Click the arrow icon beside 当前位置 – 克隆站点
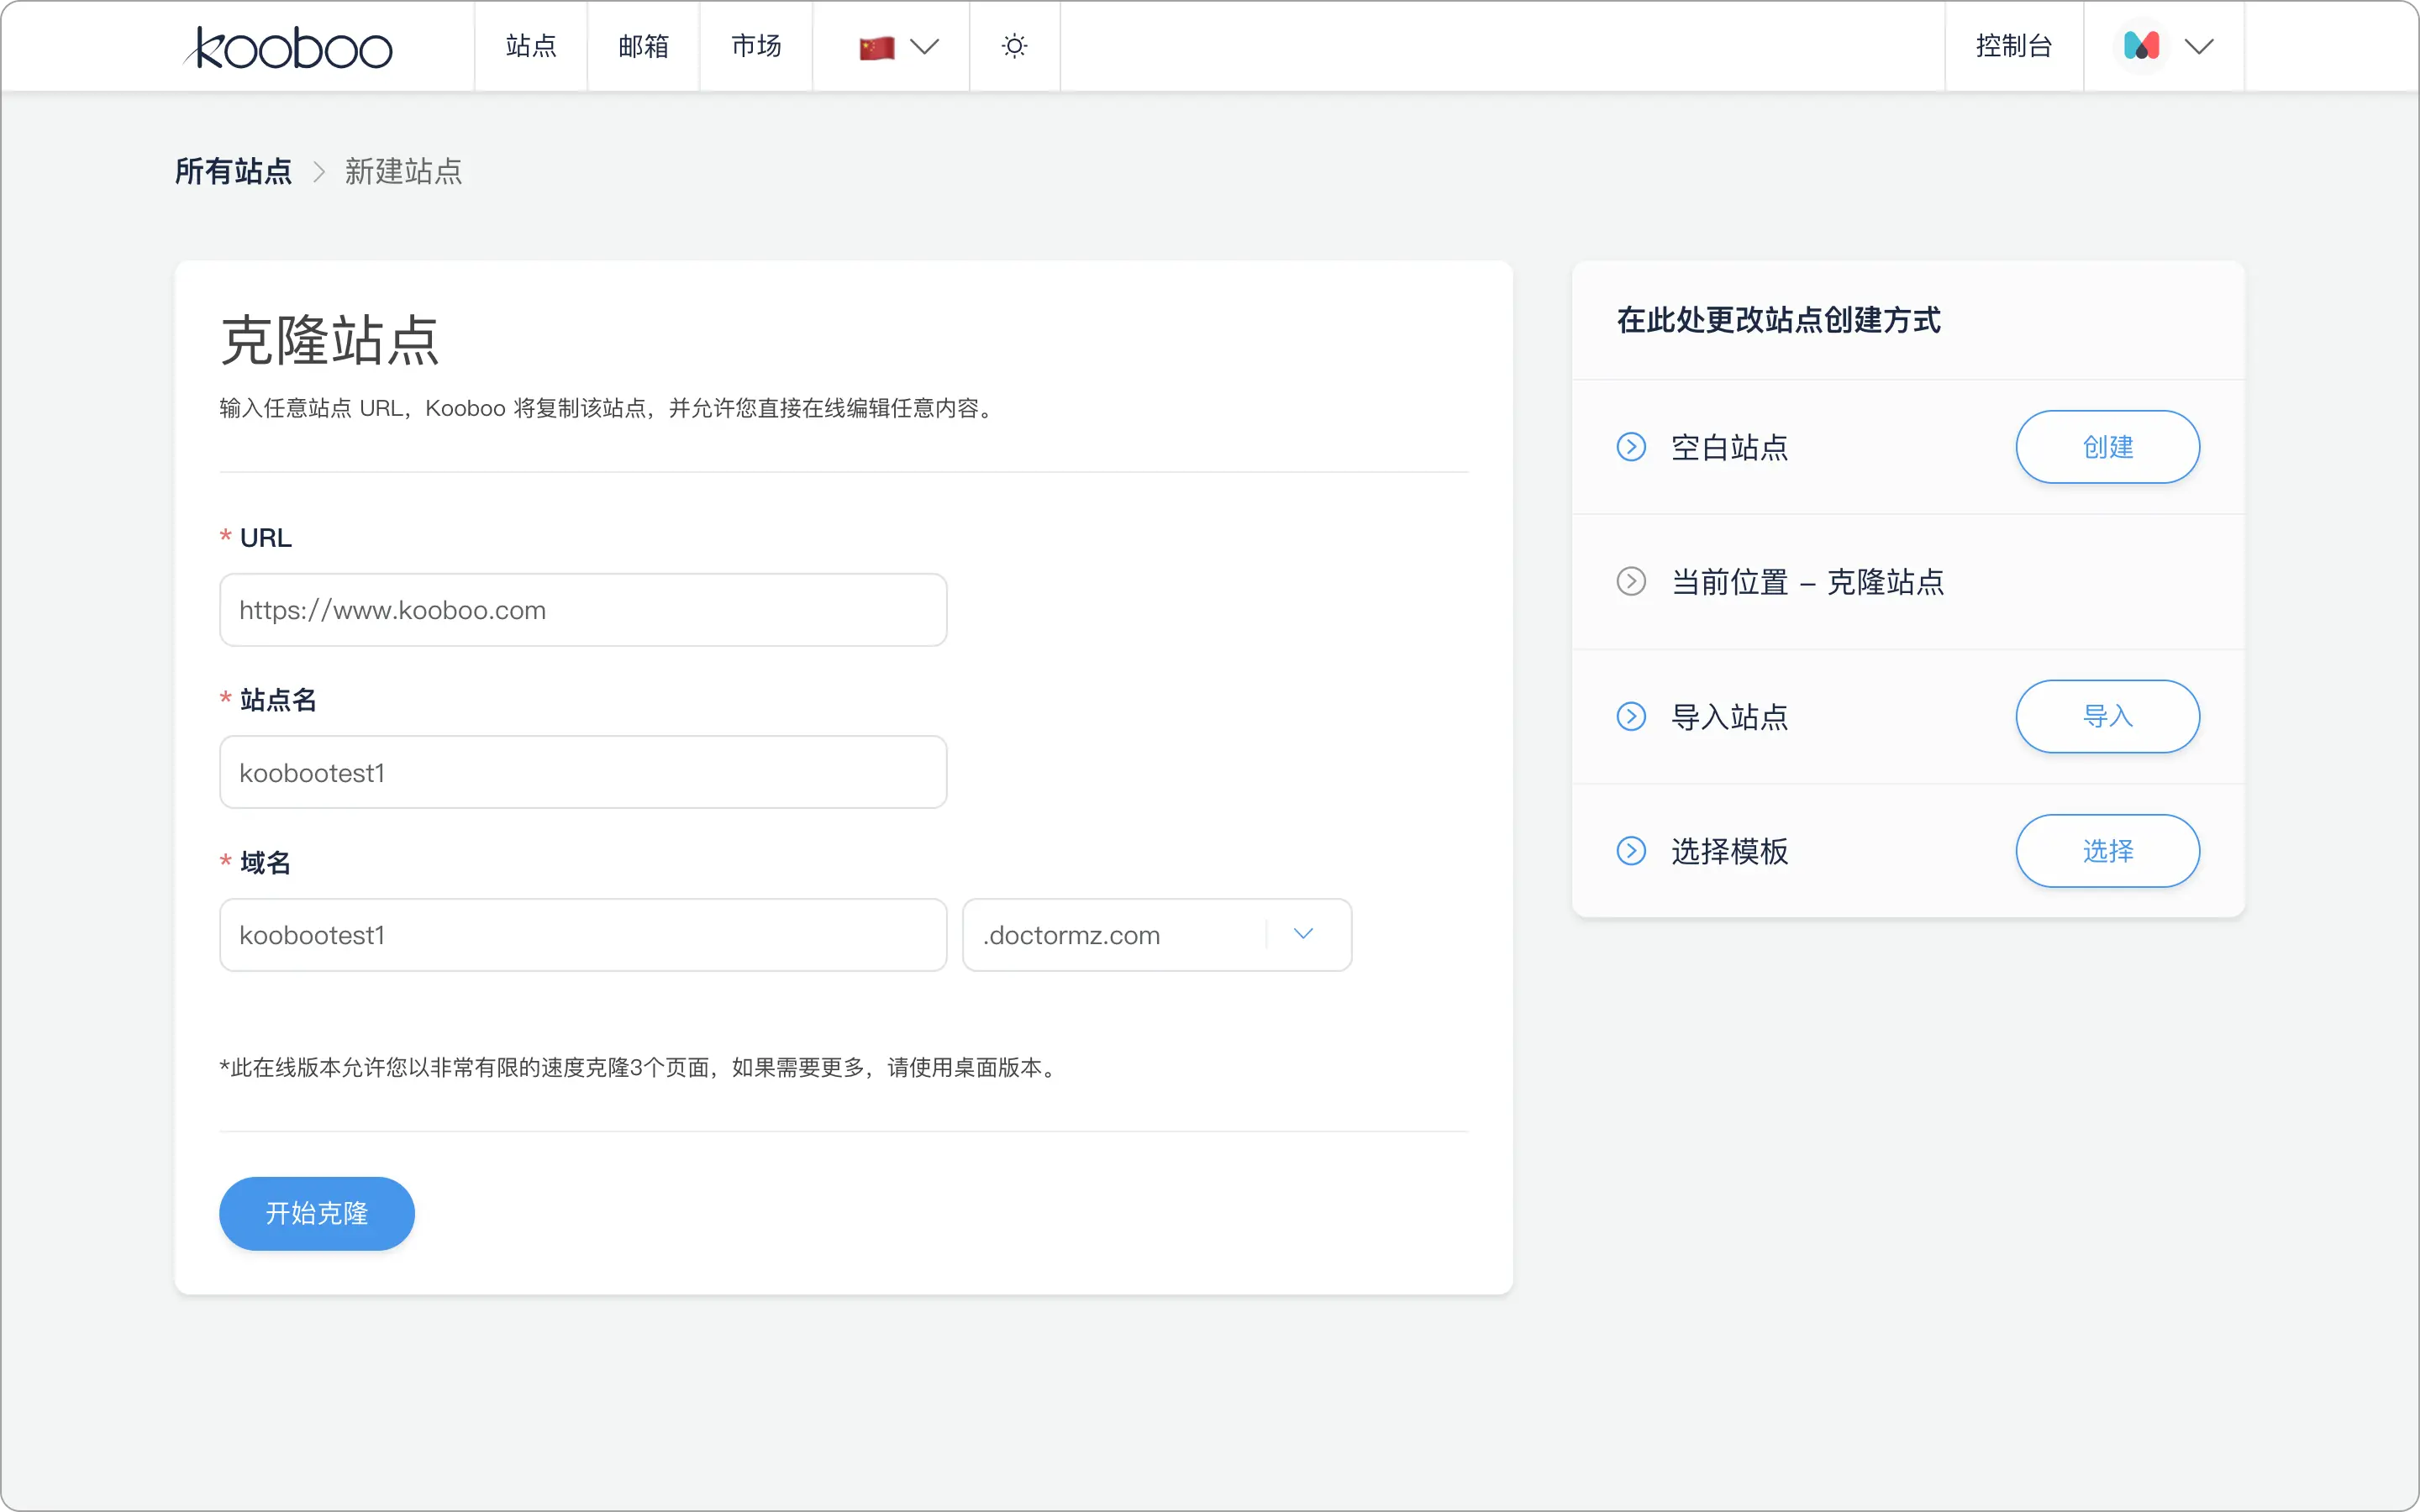This screenshot has height=1512, width=2420. pos(1631,581)
